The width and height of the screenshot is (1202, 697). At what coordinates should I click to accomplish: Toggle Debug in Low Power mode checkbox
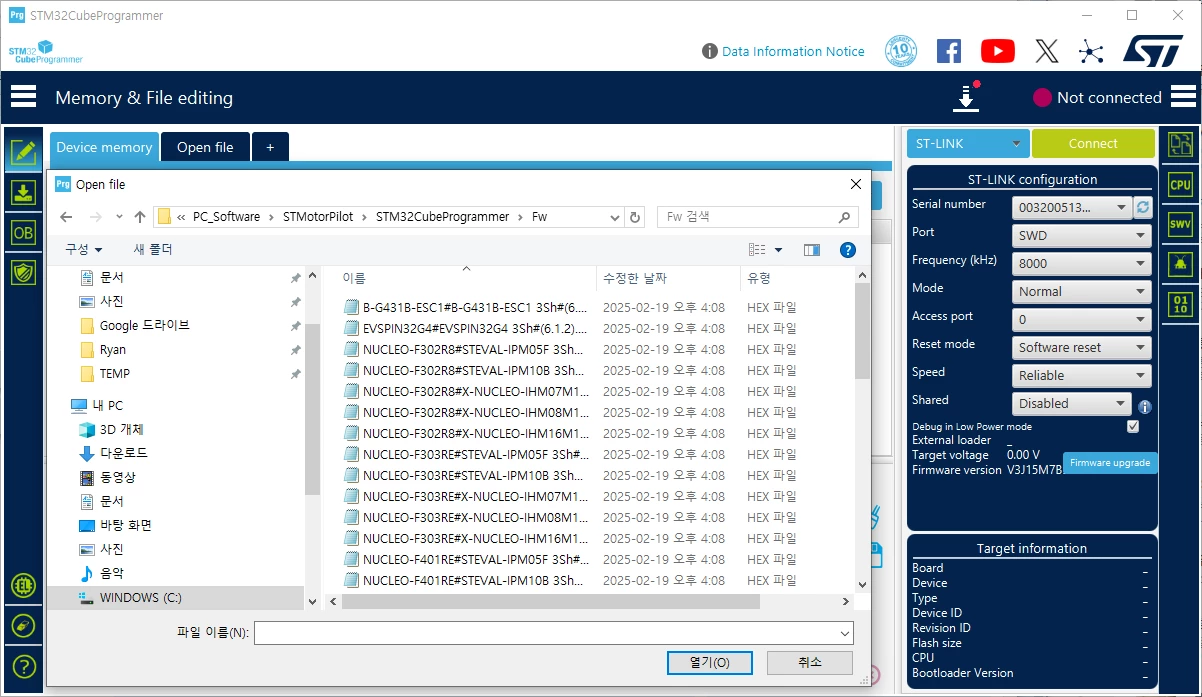pos(1133,426)
